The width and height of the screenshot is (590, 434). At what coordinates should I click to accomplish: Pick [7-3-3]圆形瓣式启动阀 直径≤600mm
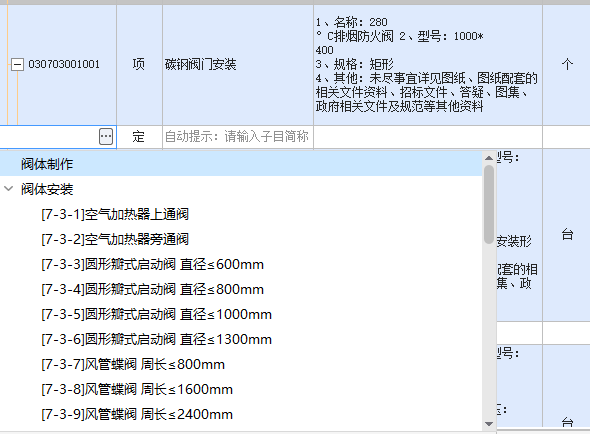152,264
